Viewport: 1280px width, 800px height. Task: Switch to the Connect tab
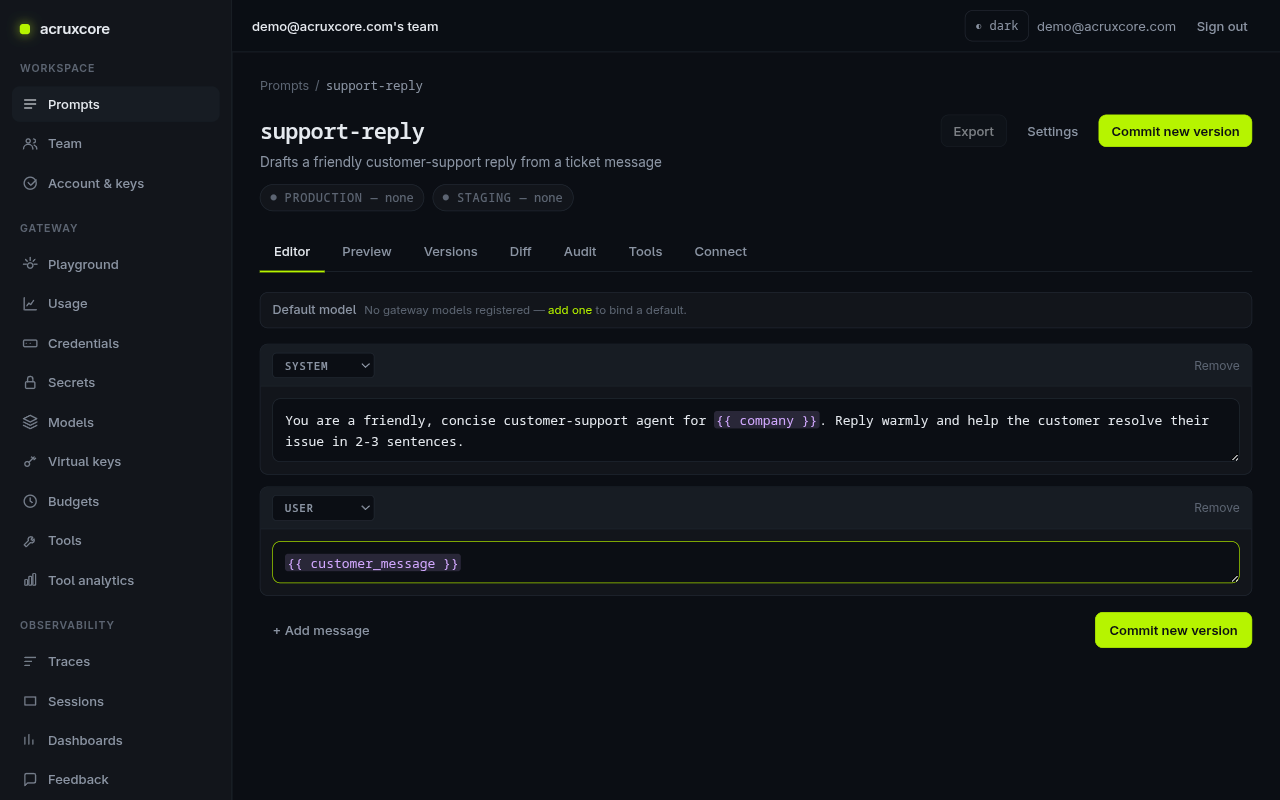tap(720, 251)
